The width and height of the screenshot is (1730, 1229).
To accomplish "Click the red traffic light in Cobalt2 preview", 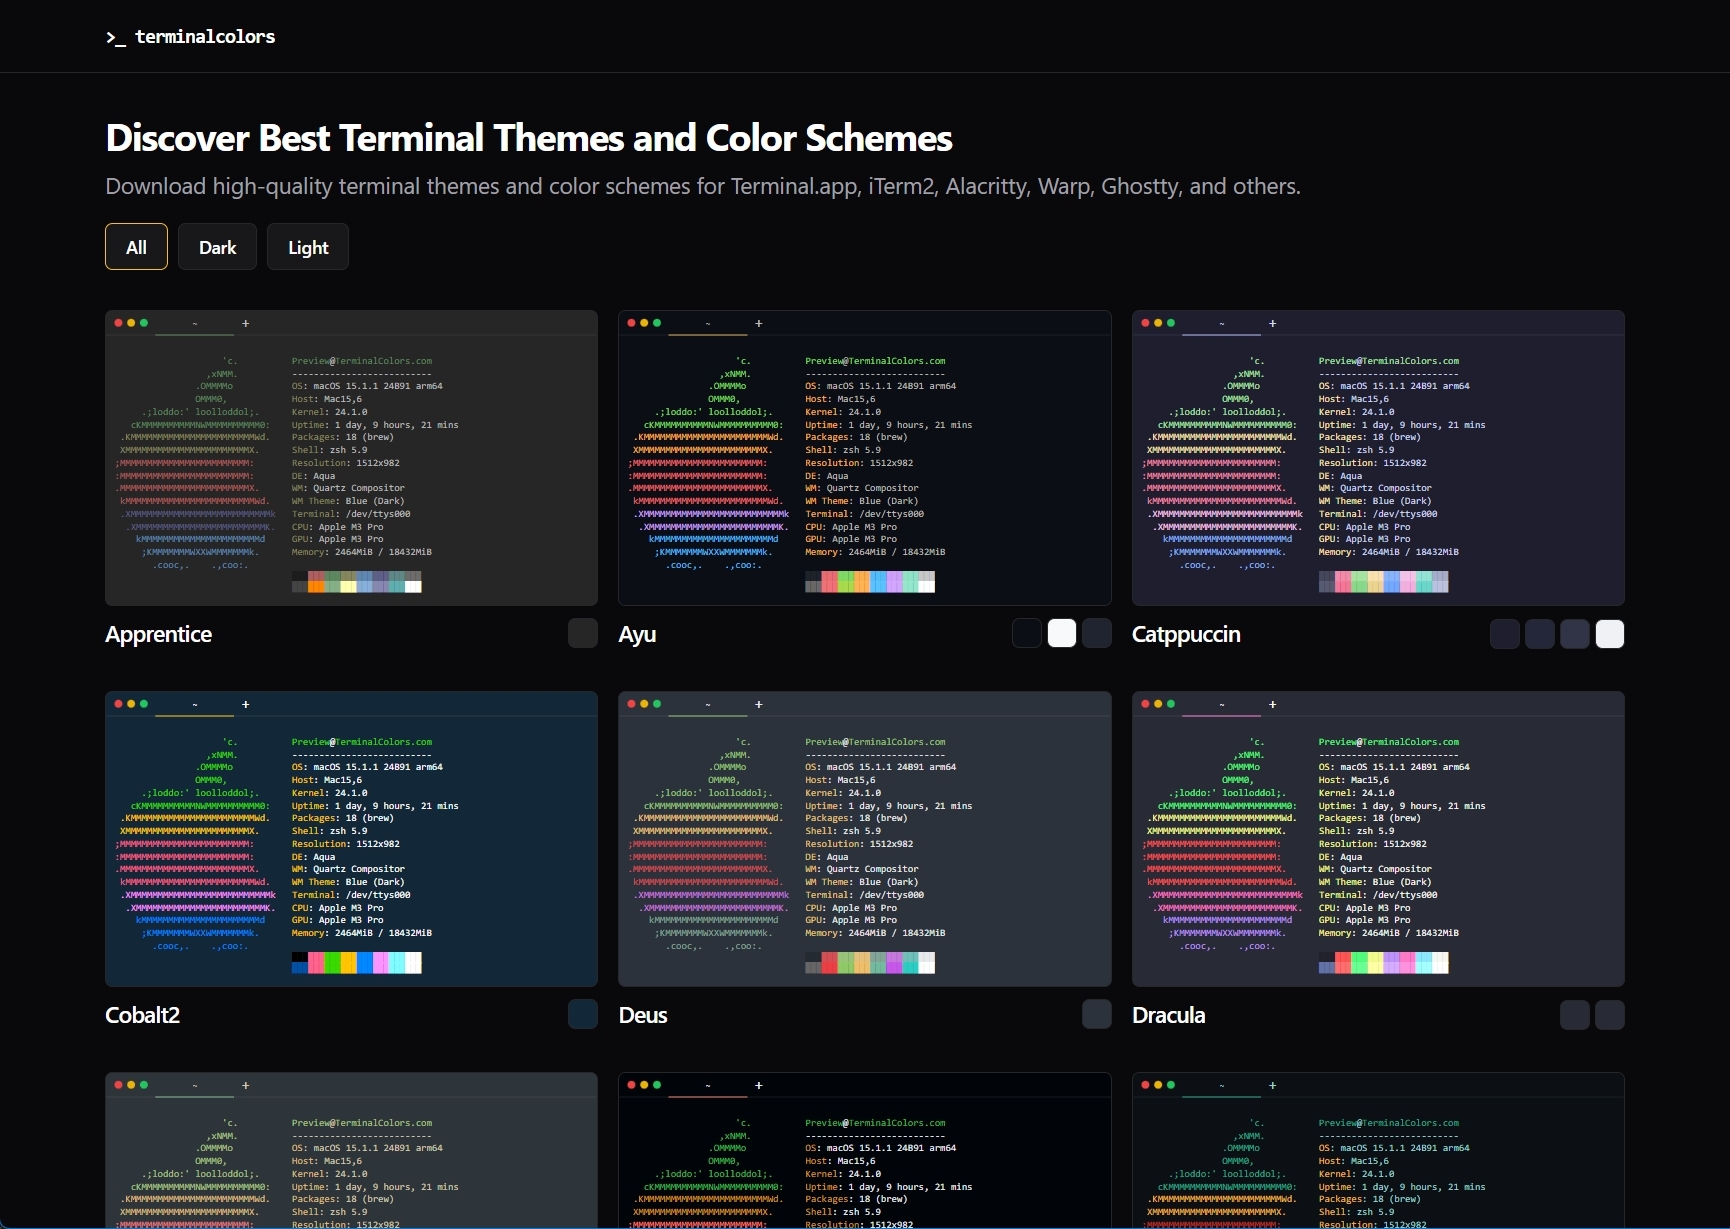I will (117, 704).
